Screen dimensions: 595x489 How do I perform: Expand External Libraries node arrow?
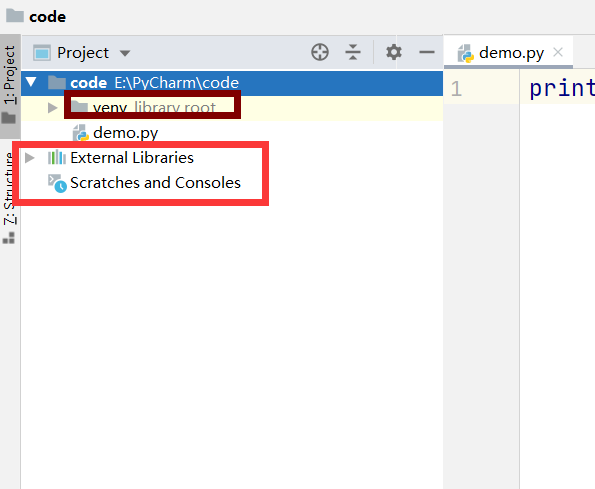[x=29, y=157]
